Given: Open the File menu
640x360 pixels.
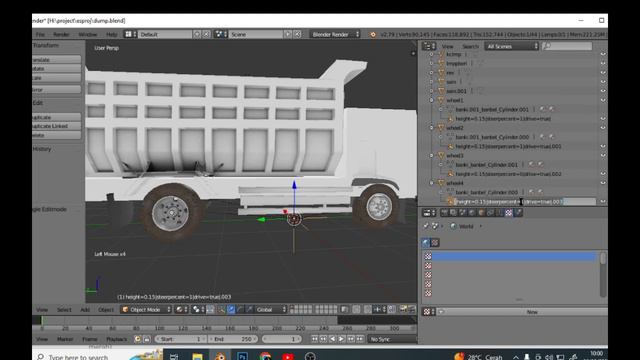Looking at the screenshot, I should pyautogui.click(x=40, y=34).
